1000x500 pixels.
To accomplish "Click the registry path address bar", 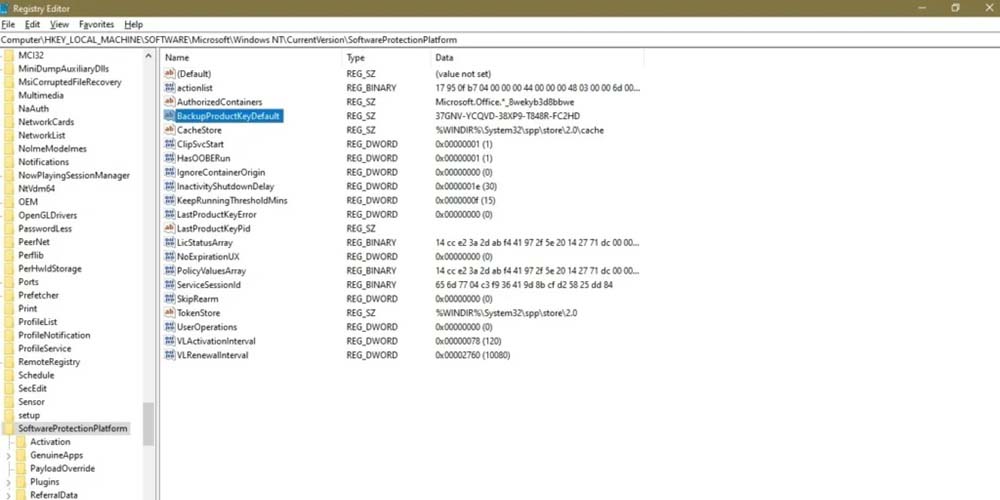I will [x=500, y=40].
